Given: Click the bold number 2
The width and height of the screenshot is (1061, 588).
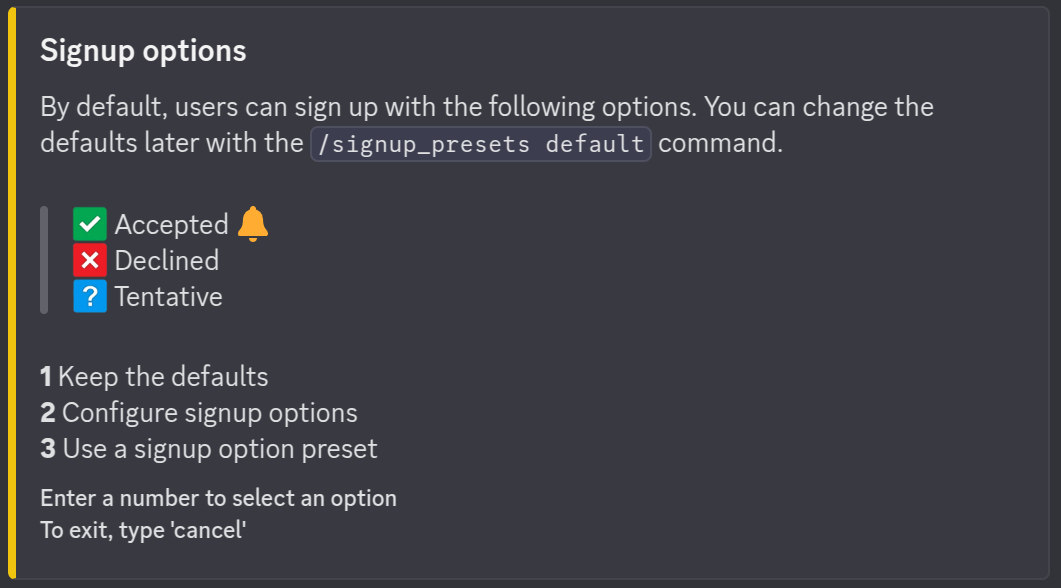Looking at the screenshot, I should (x=48, y=413).
